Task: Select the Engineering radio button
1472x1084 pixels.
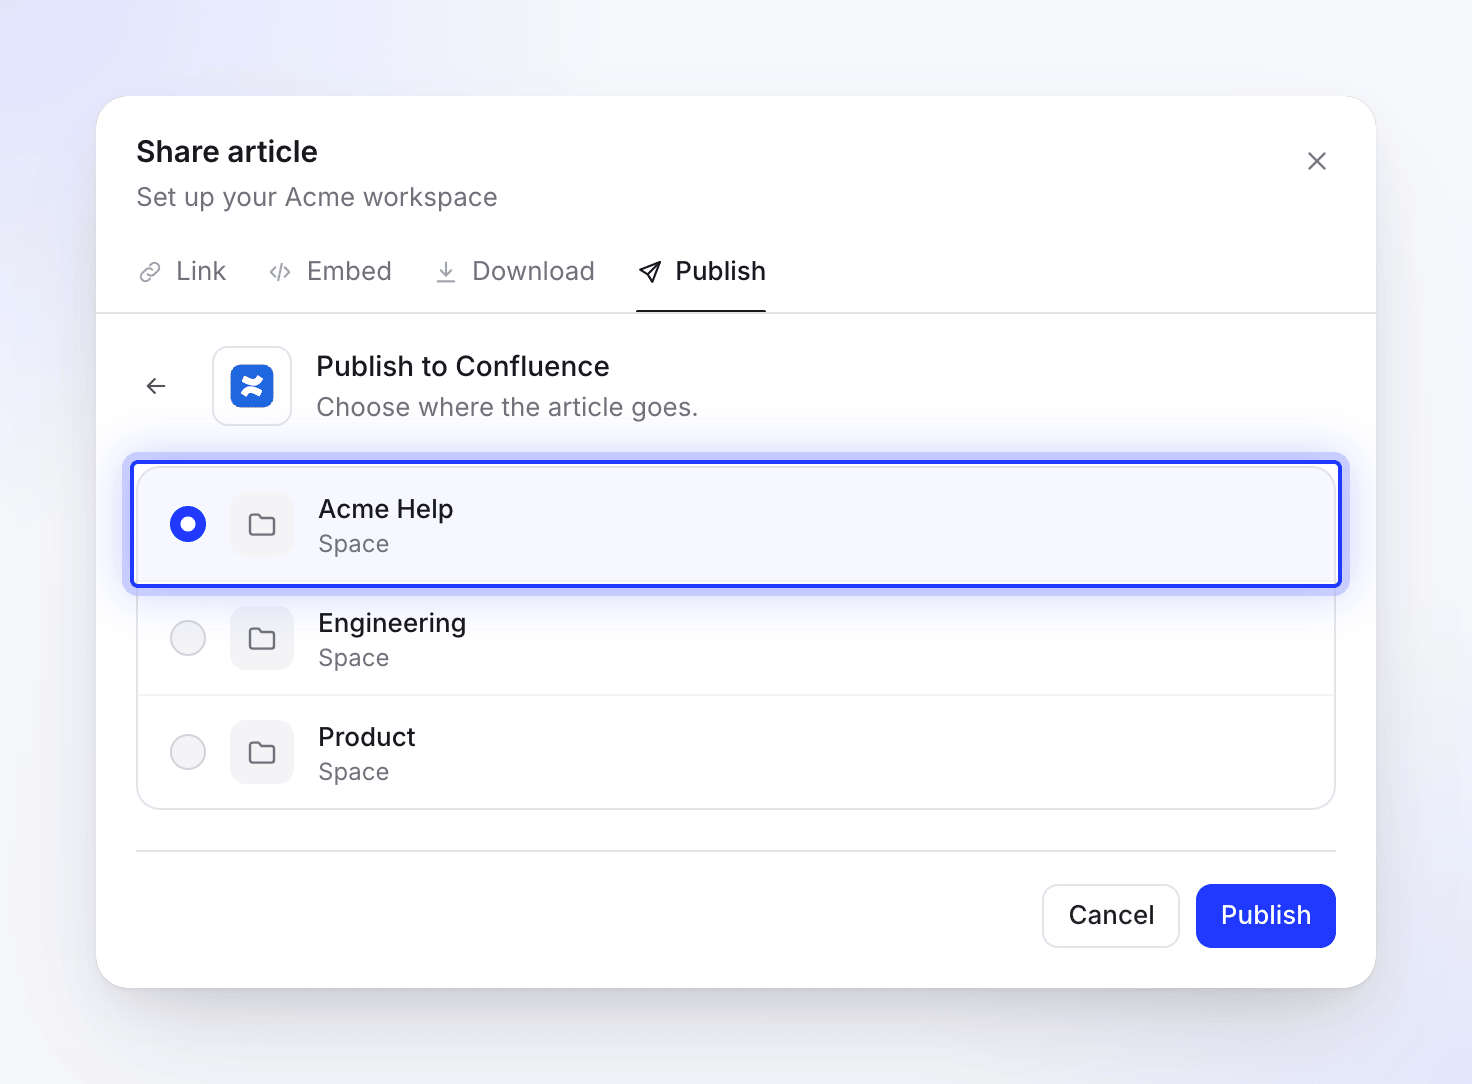Action: (x=188, y=638)
